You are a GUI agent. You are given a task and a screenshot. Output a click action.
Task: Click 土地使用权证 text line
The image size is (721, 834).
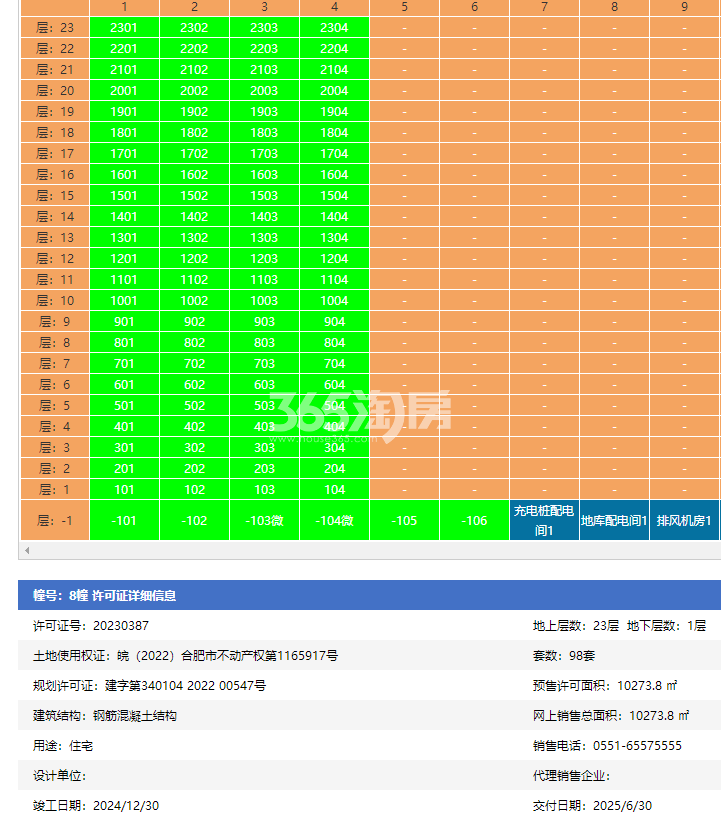185,656
